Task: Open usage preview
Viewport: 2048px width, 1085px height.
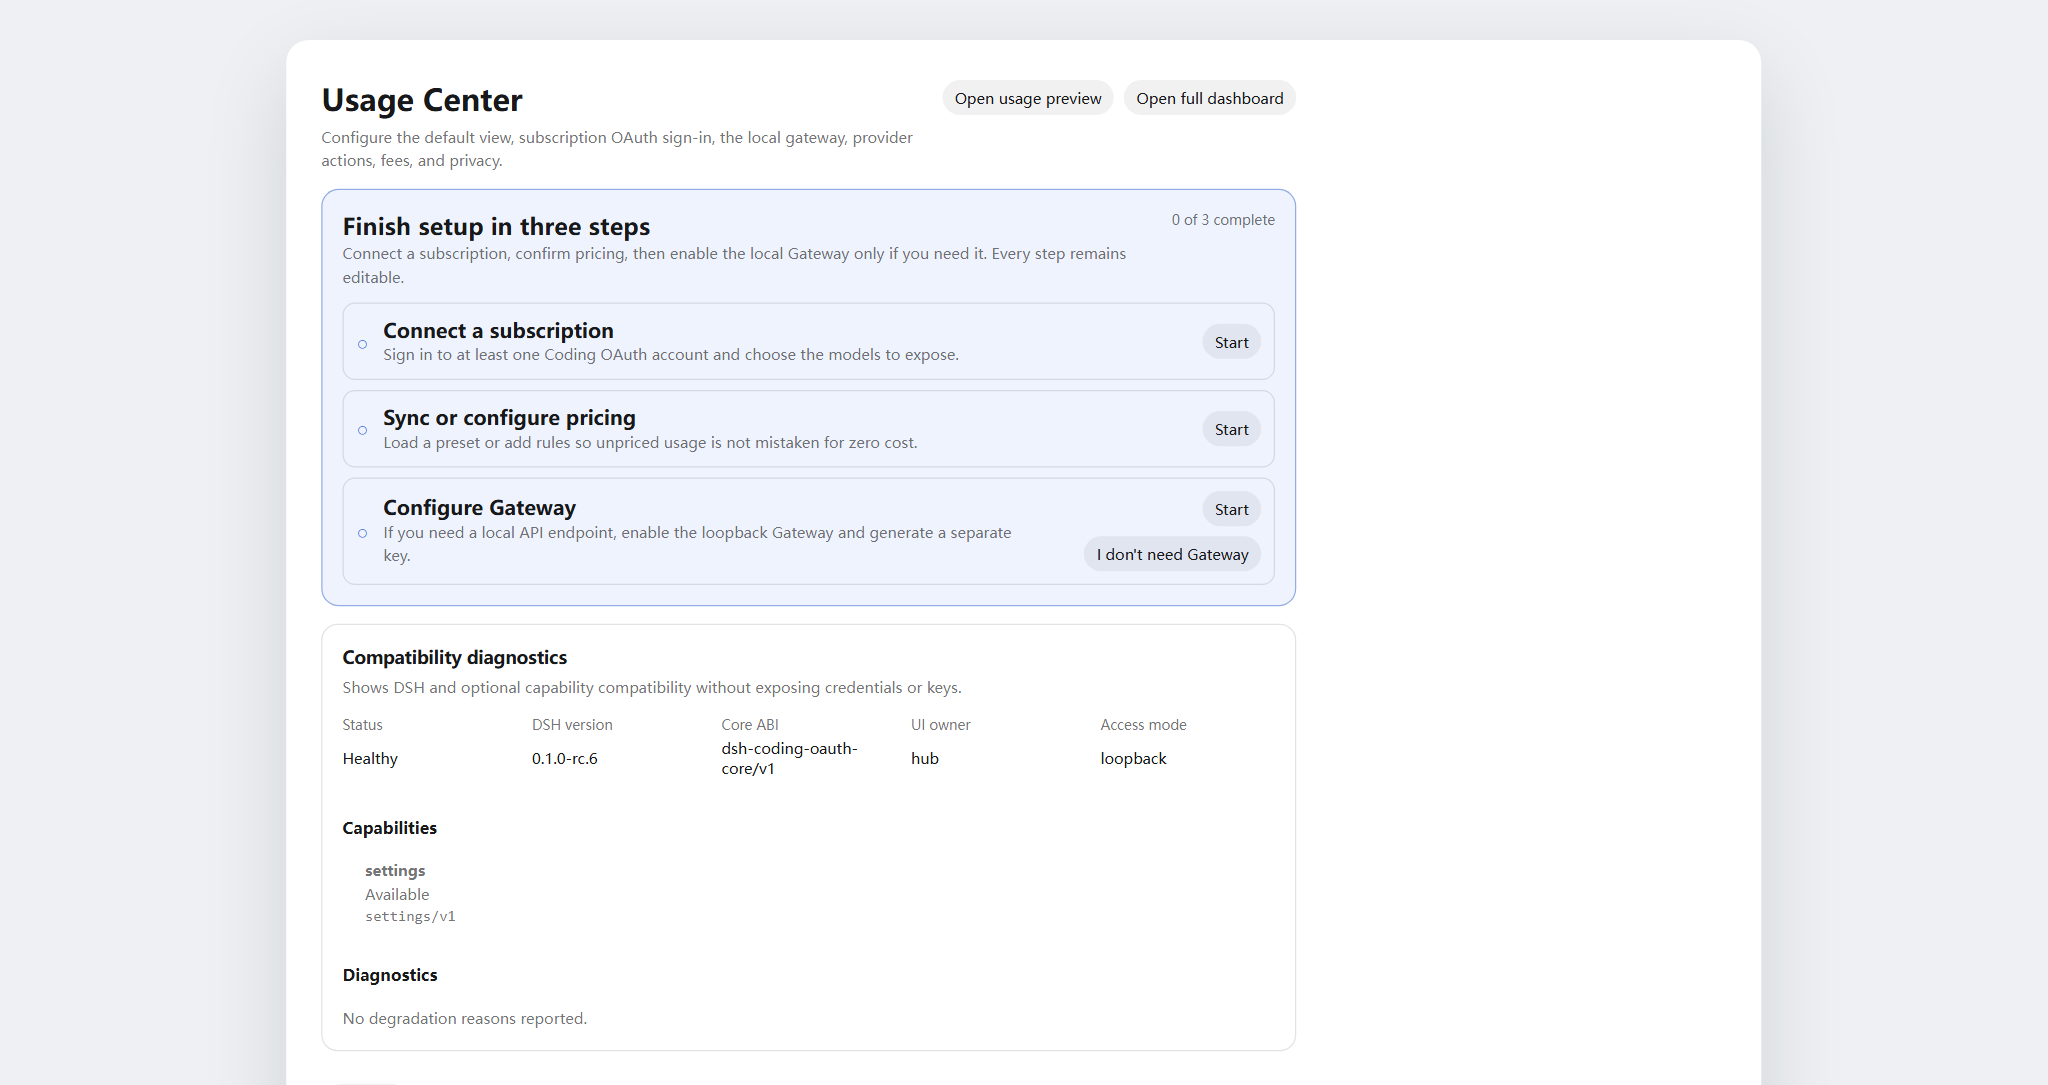Action: [x=1027, y=98]
